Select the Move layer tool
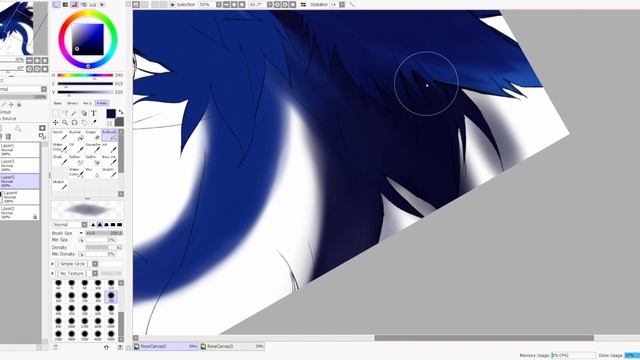 [x=56, y=122]
